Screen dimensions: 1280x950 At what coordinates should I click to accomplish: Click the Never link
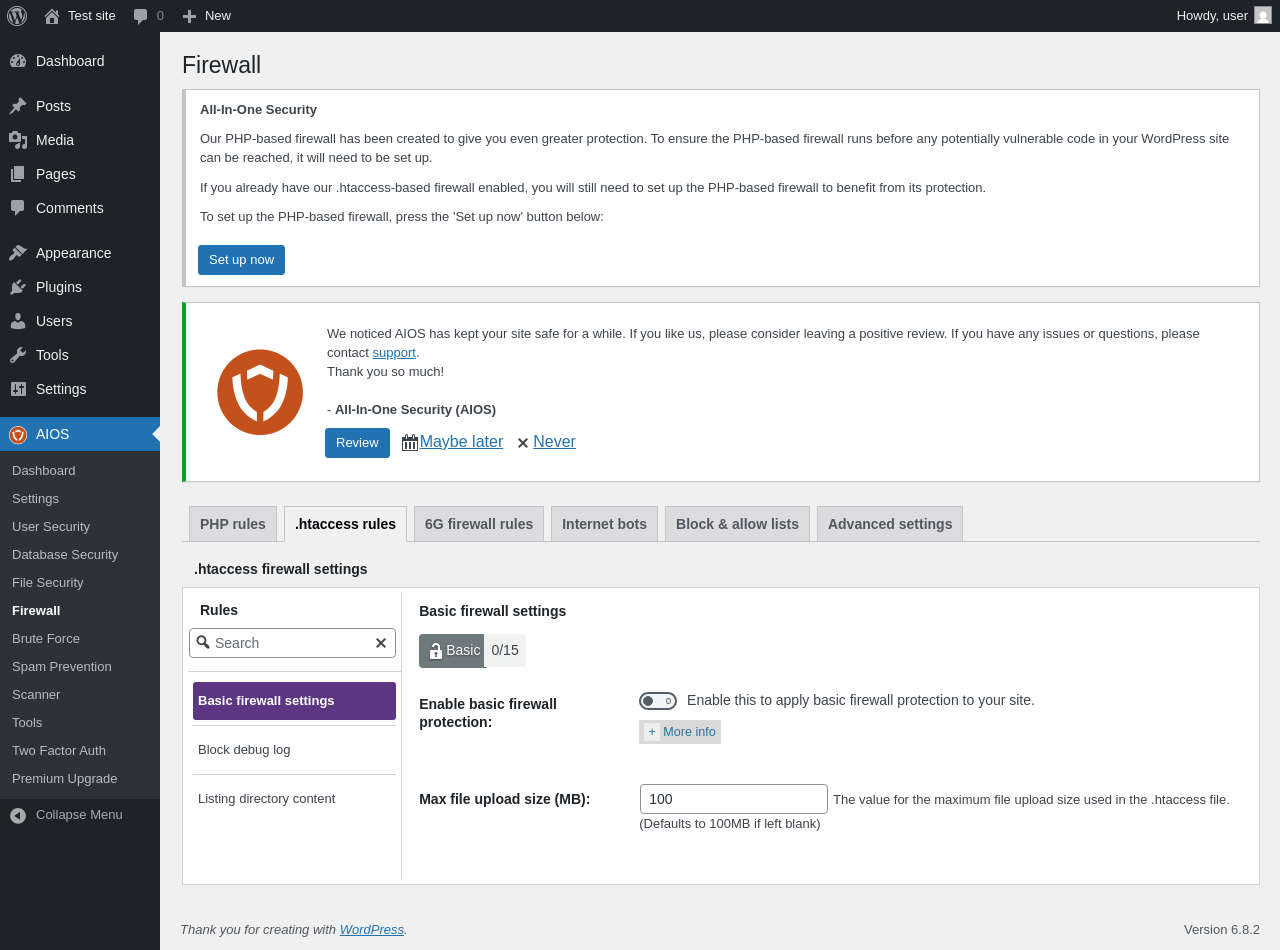(x=554, y=442)
